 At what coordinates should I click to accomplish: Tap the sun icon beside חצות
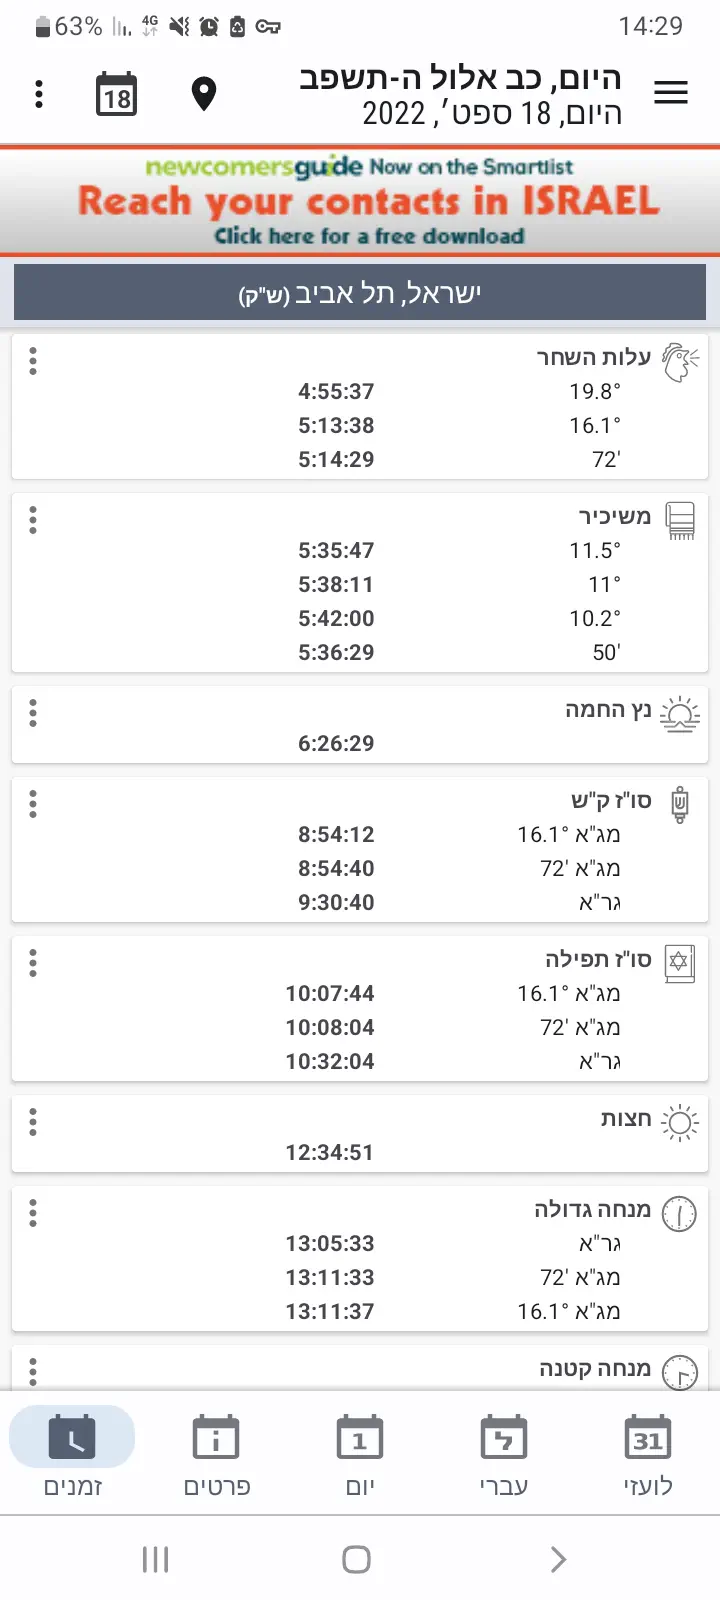pos(680,1122)
